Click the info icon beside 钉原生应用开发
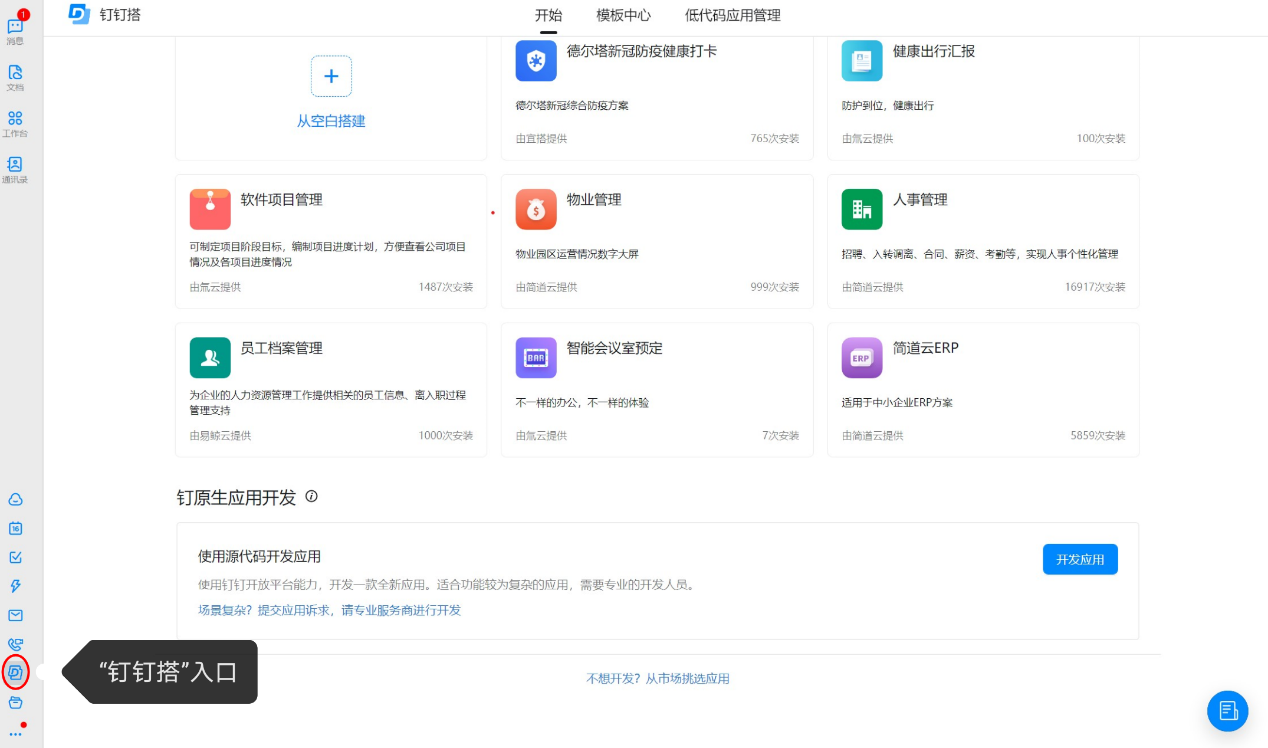 click(x=311, y=496)
